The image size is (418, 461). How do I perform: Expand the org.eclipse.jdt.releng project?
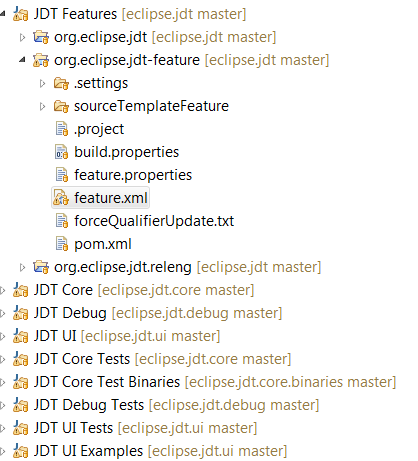(x=22, y=267)
